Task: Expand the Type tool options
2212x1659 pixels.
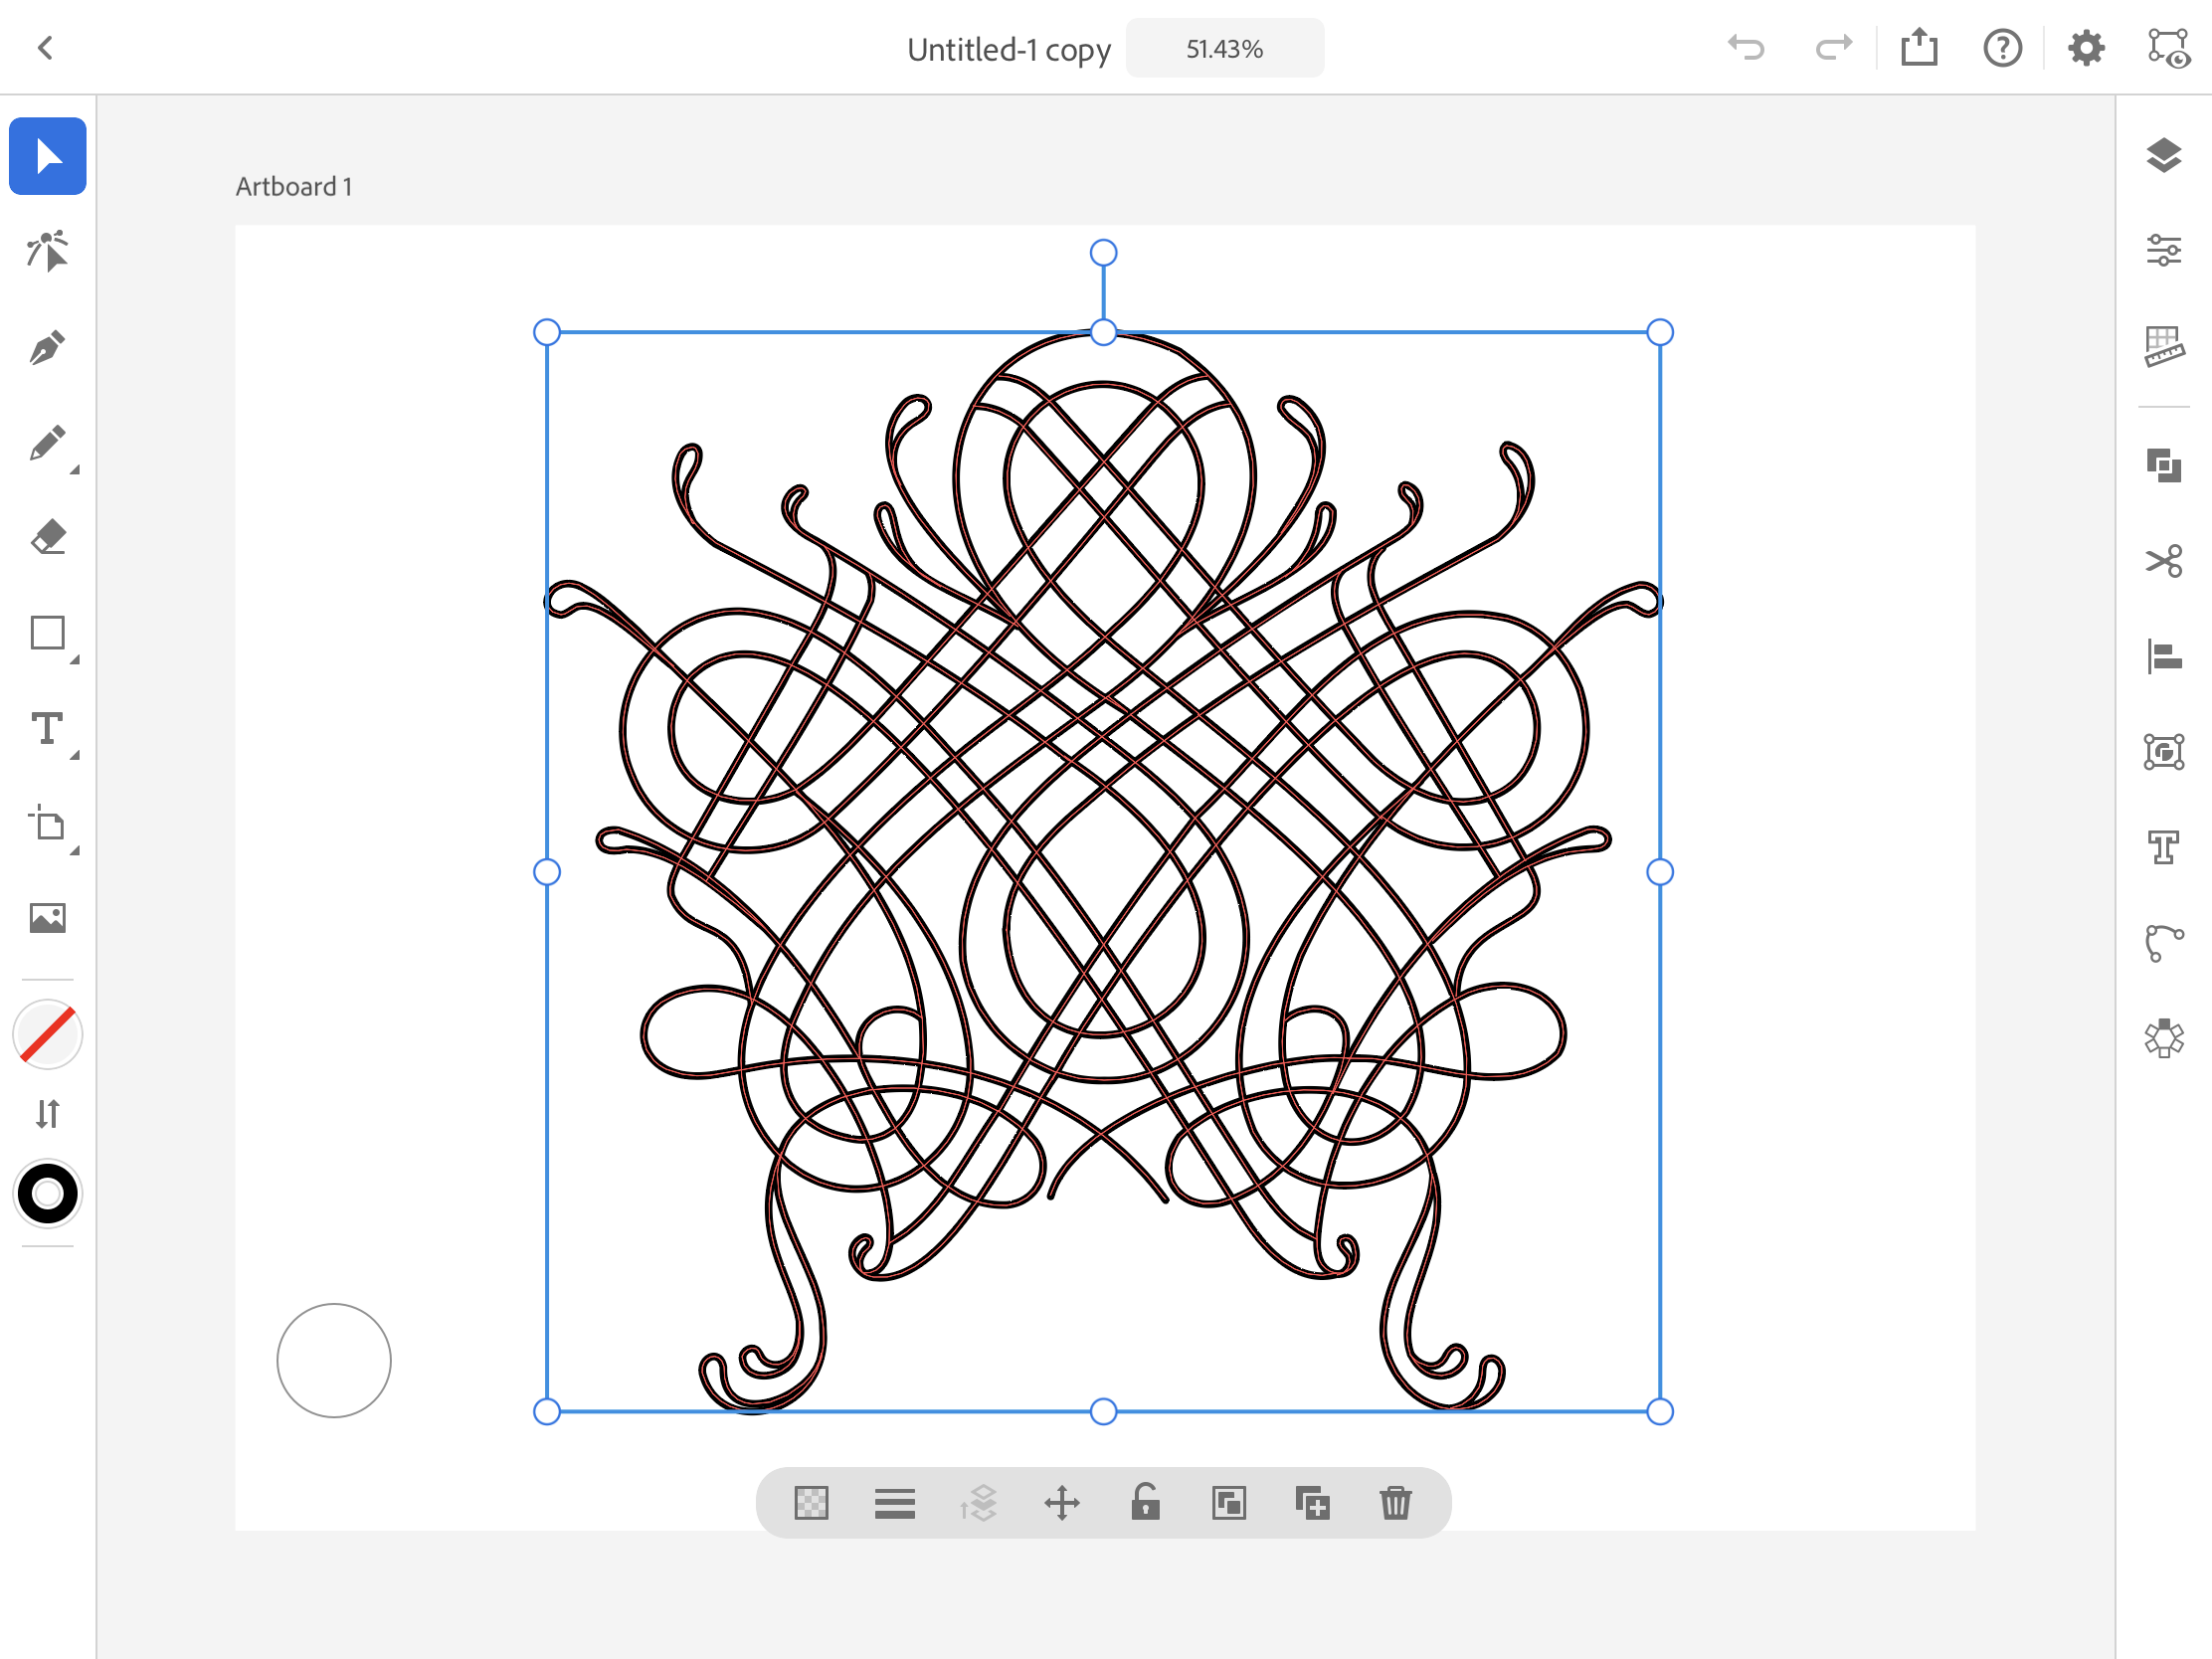Action: (x=74, y=755)
